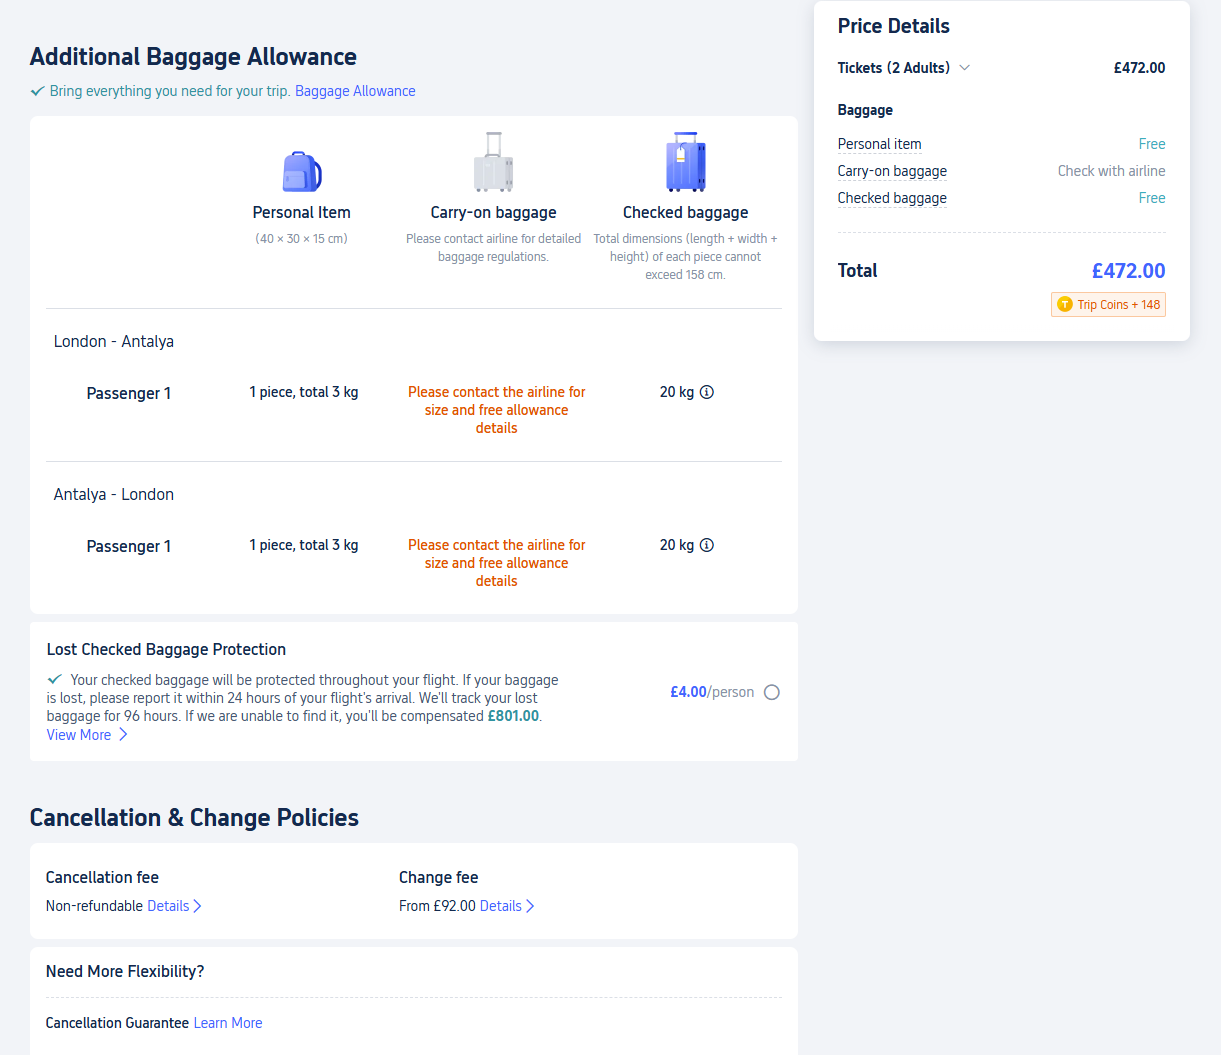Viewport: 1221px width, 1055px height.
Task: Click the £801.00 compensation amount
Action: point(513,716)
